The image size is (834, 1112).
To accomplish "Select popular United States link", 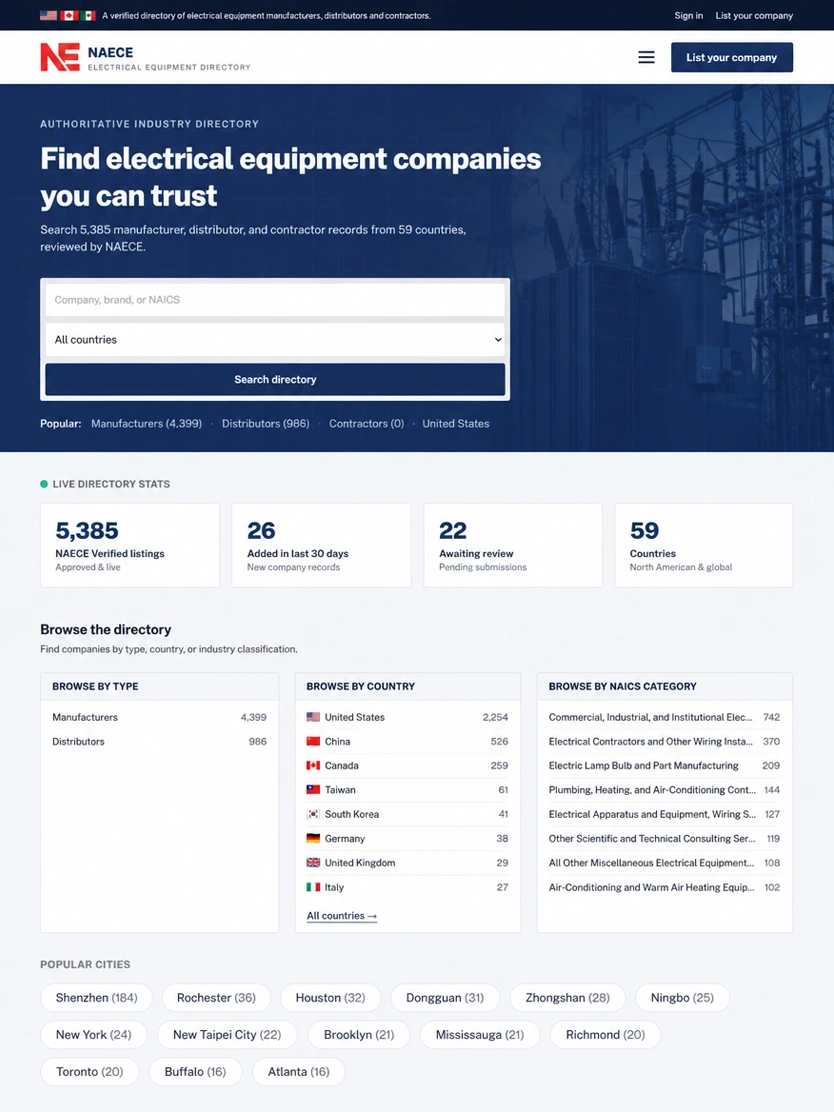I will (456, 423).
